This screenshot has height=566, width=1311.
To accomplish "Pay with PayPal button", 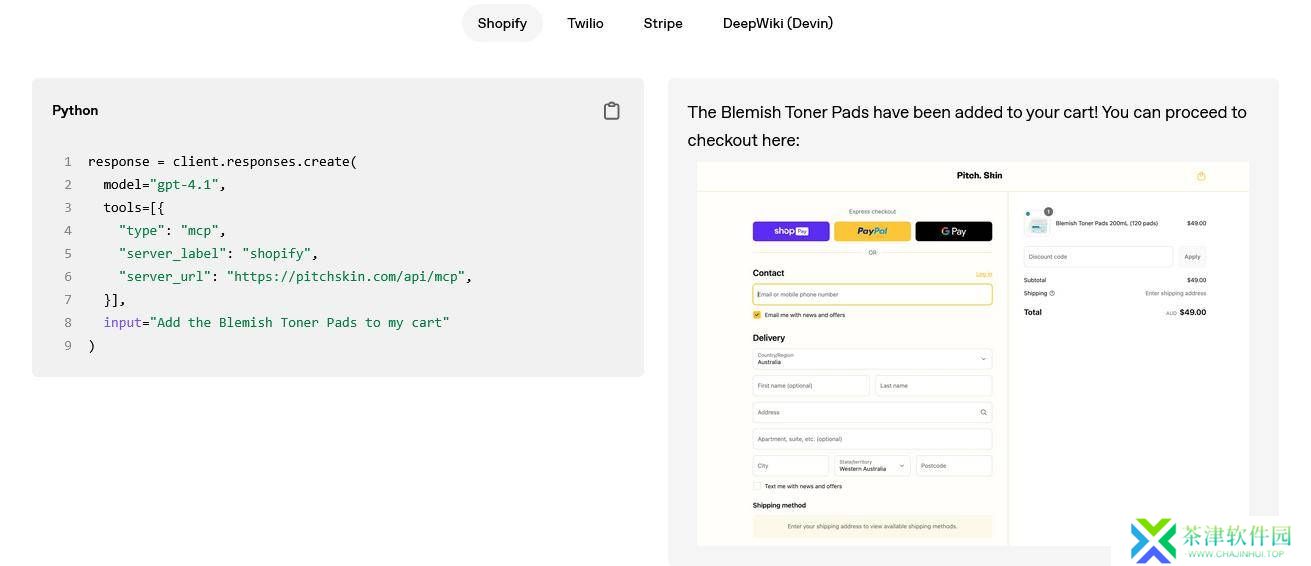I will pos(872,231).
